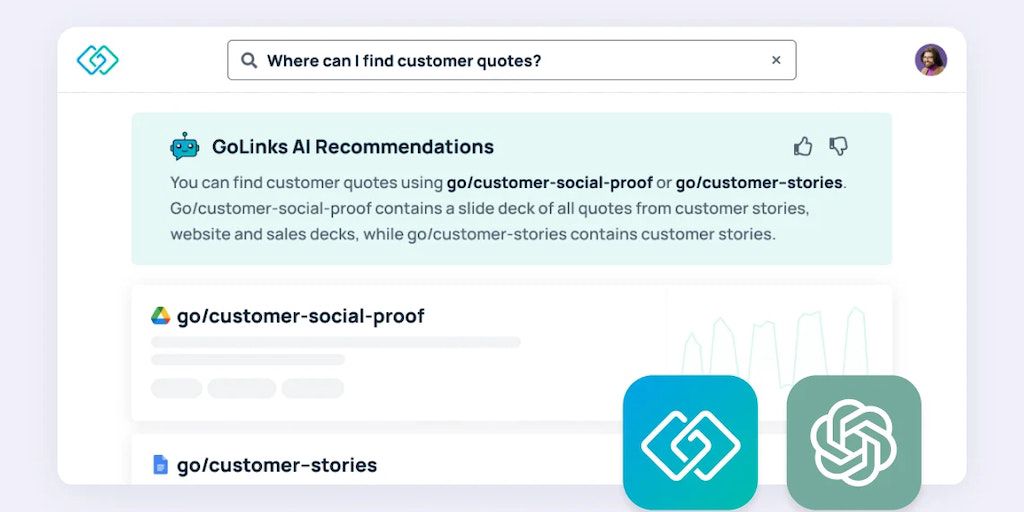Click the search magnifier icon
This screenshot has height=512, width=1024.
click(x=249, y=60)
